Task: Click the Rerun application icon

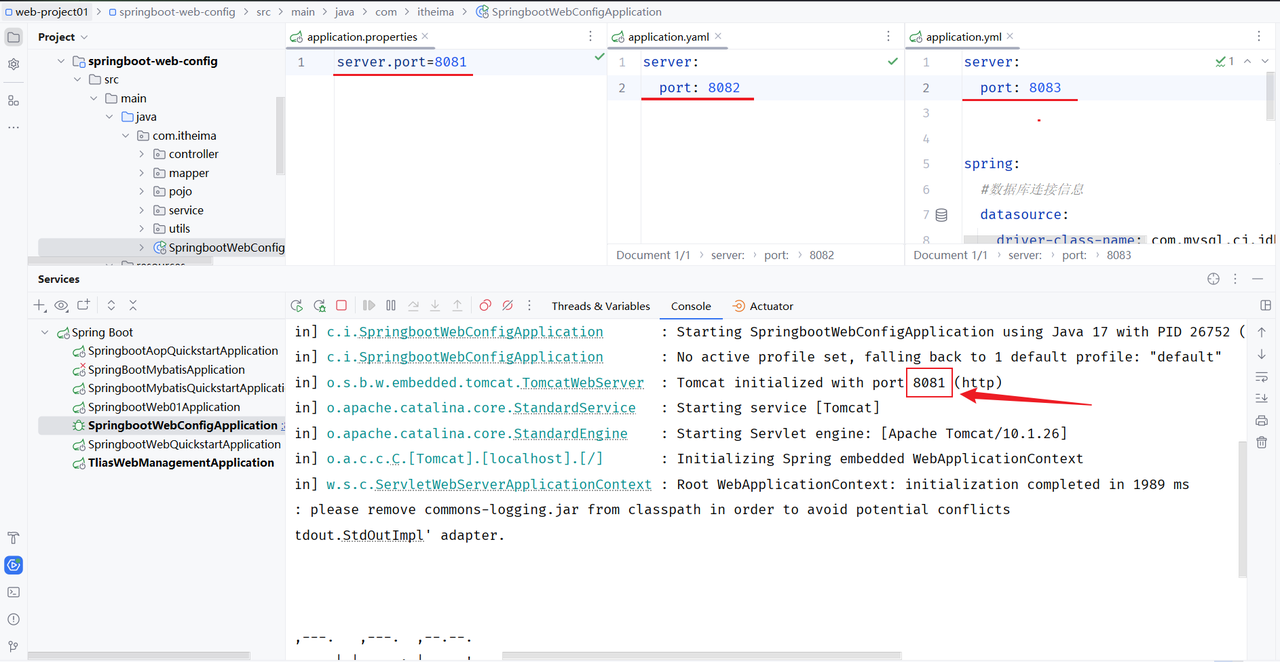Action: [x=297, y=306]
